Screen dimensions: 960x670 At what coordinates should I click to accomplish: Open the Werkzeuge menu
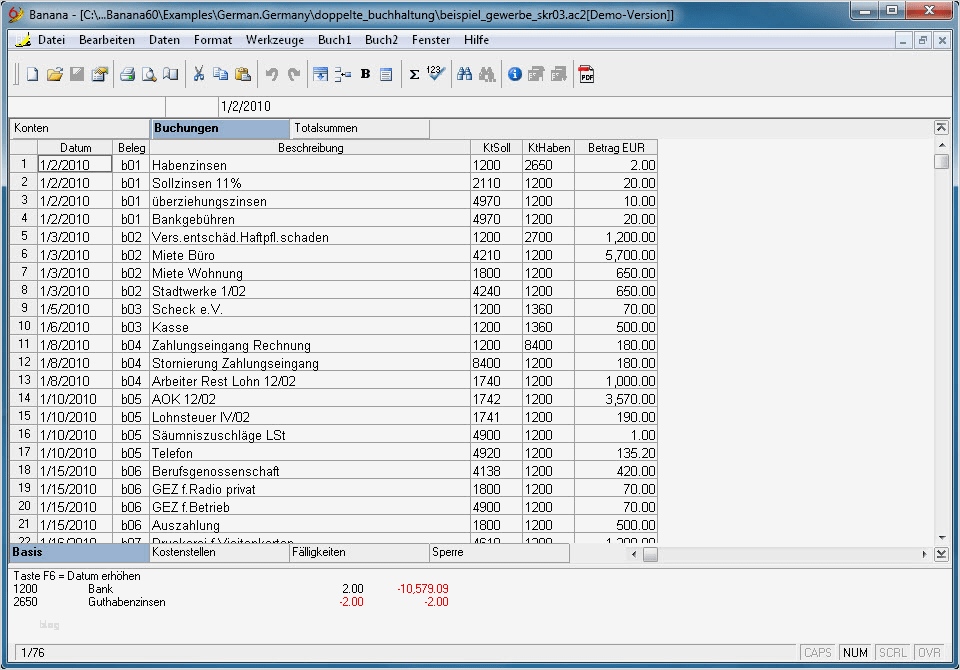[x=274, y=40]
